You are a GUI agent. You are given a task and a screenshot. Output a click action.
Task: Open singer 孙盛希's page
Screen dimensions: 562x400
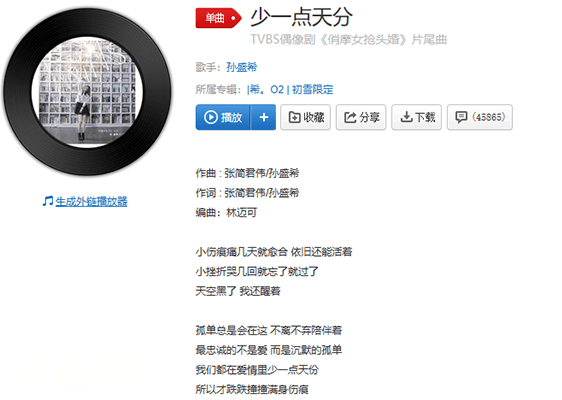tap(242, 67)
